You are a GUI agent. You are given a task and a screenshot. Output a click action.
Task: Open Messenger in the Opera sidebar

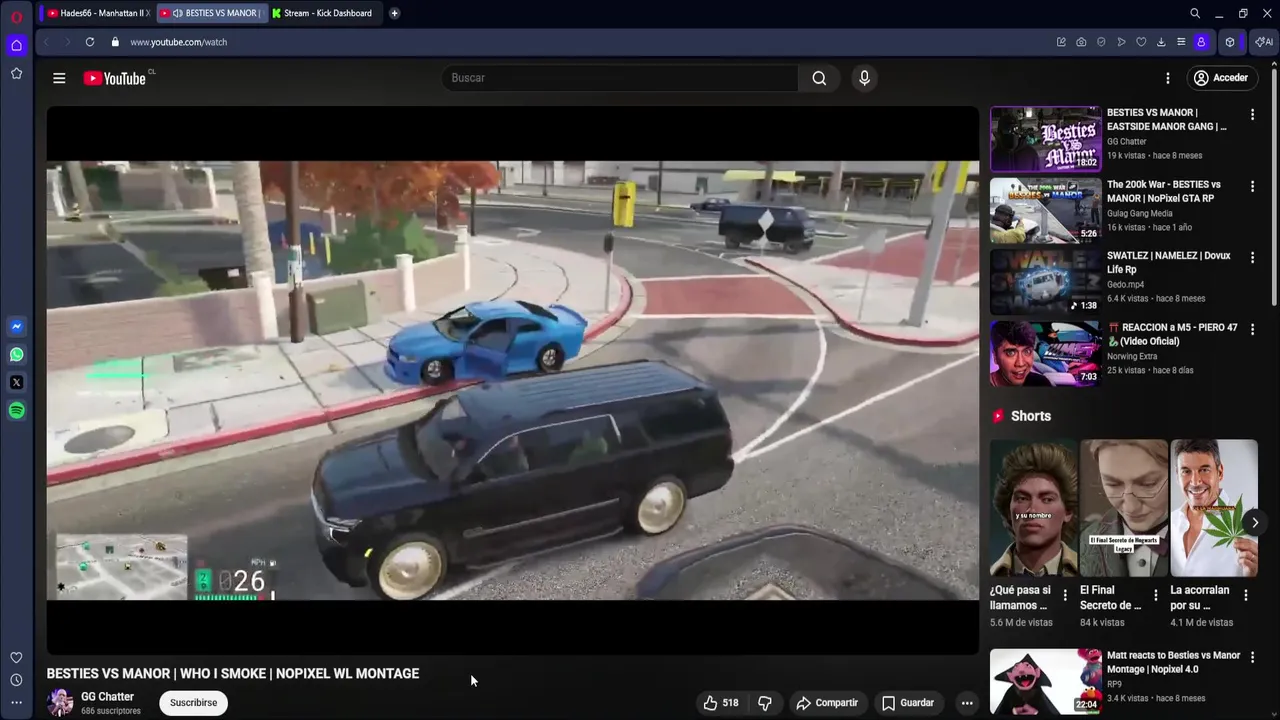(16, 327)
